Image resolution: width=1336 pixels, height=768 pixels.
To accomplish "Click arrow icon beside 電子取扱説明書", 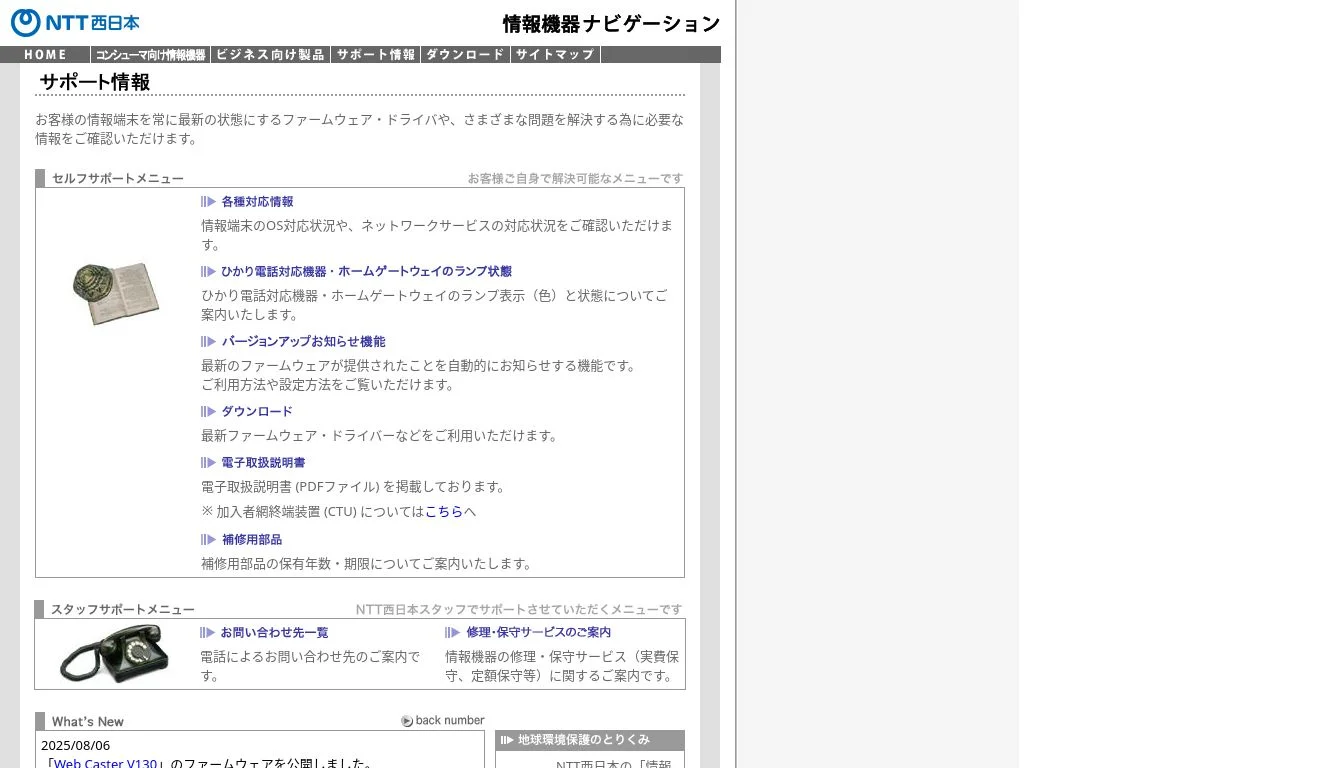I will (208, 462).
